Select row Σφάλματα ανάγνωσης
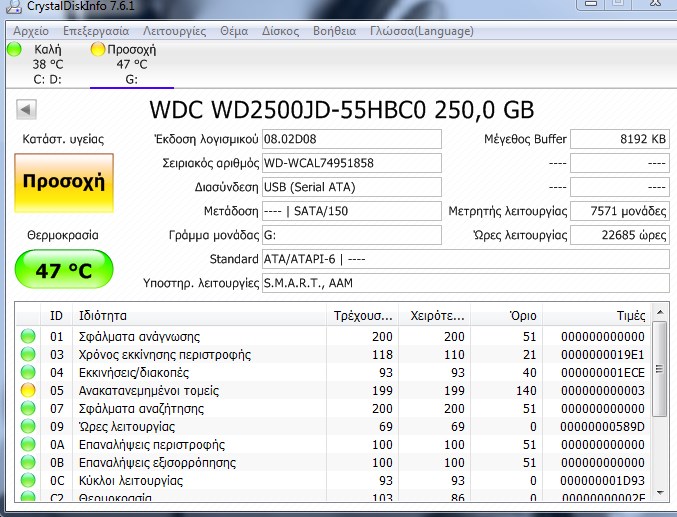This screenshot has height=517, width=677. [333, 336]
